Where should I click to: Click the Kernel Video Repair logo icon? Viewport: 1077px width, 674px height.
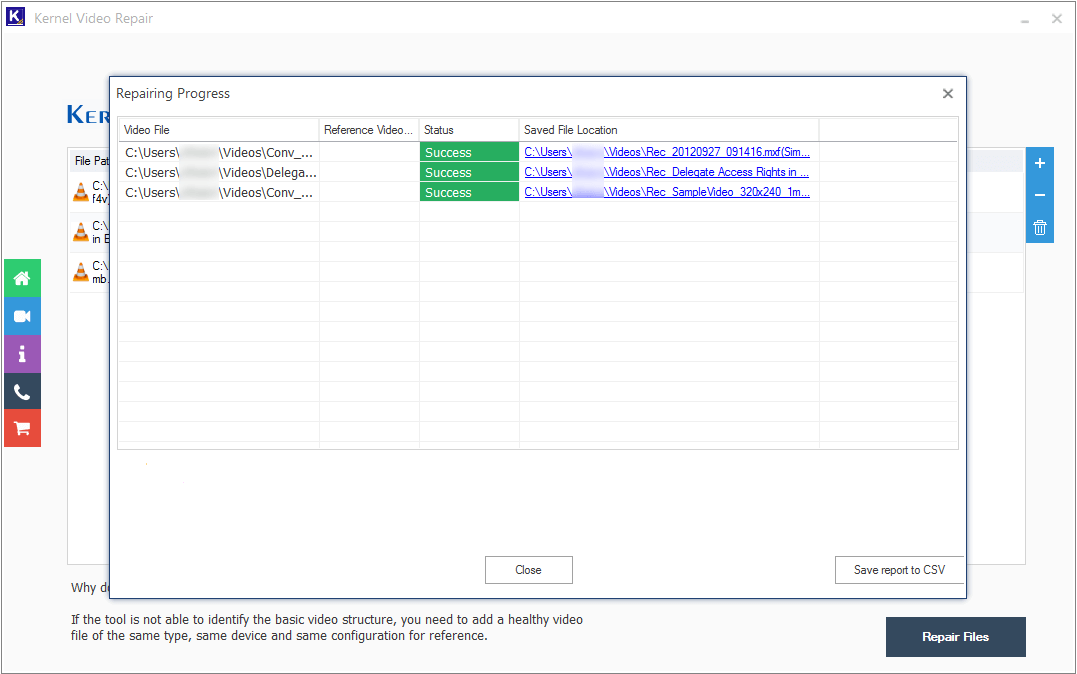(x=15, y=17)
